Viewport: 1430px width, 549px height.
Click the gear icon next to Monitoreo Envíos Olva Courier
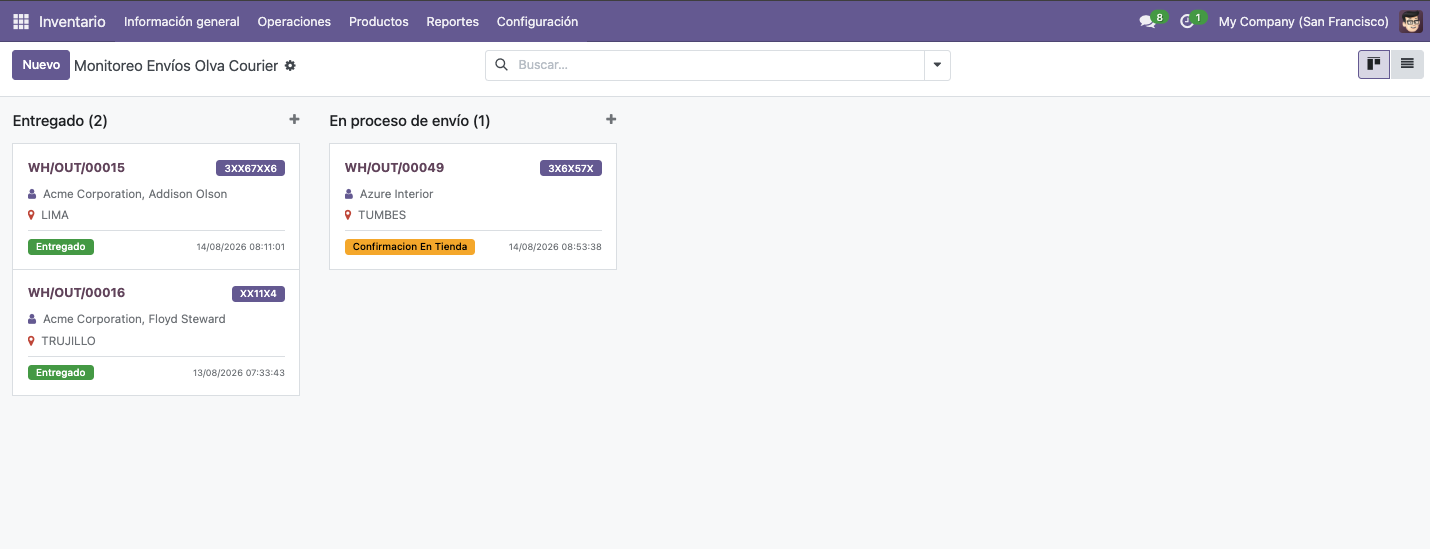point(290,65)
